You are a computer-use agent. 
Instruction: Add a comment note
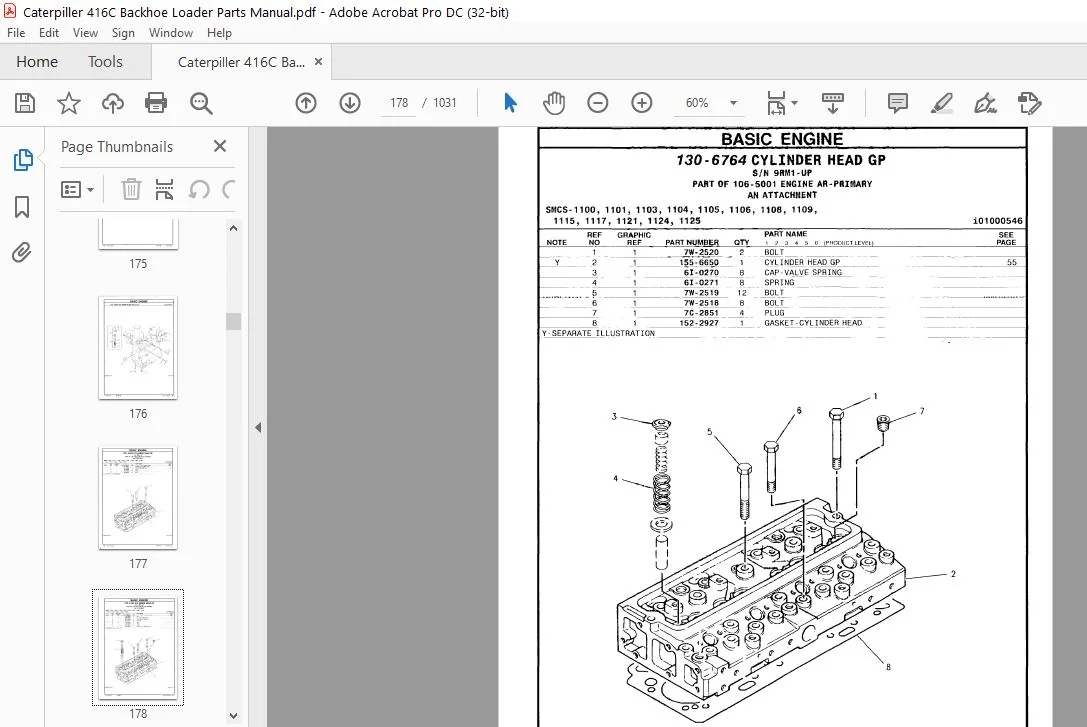[898, 103]
